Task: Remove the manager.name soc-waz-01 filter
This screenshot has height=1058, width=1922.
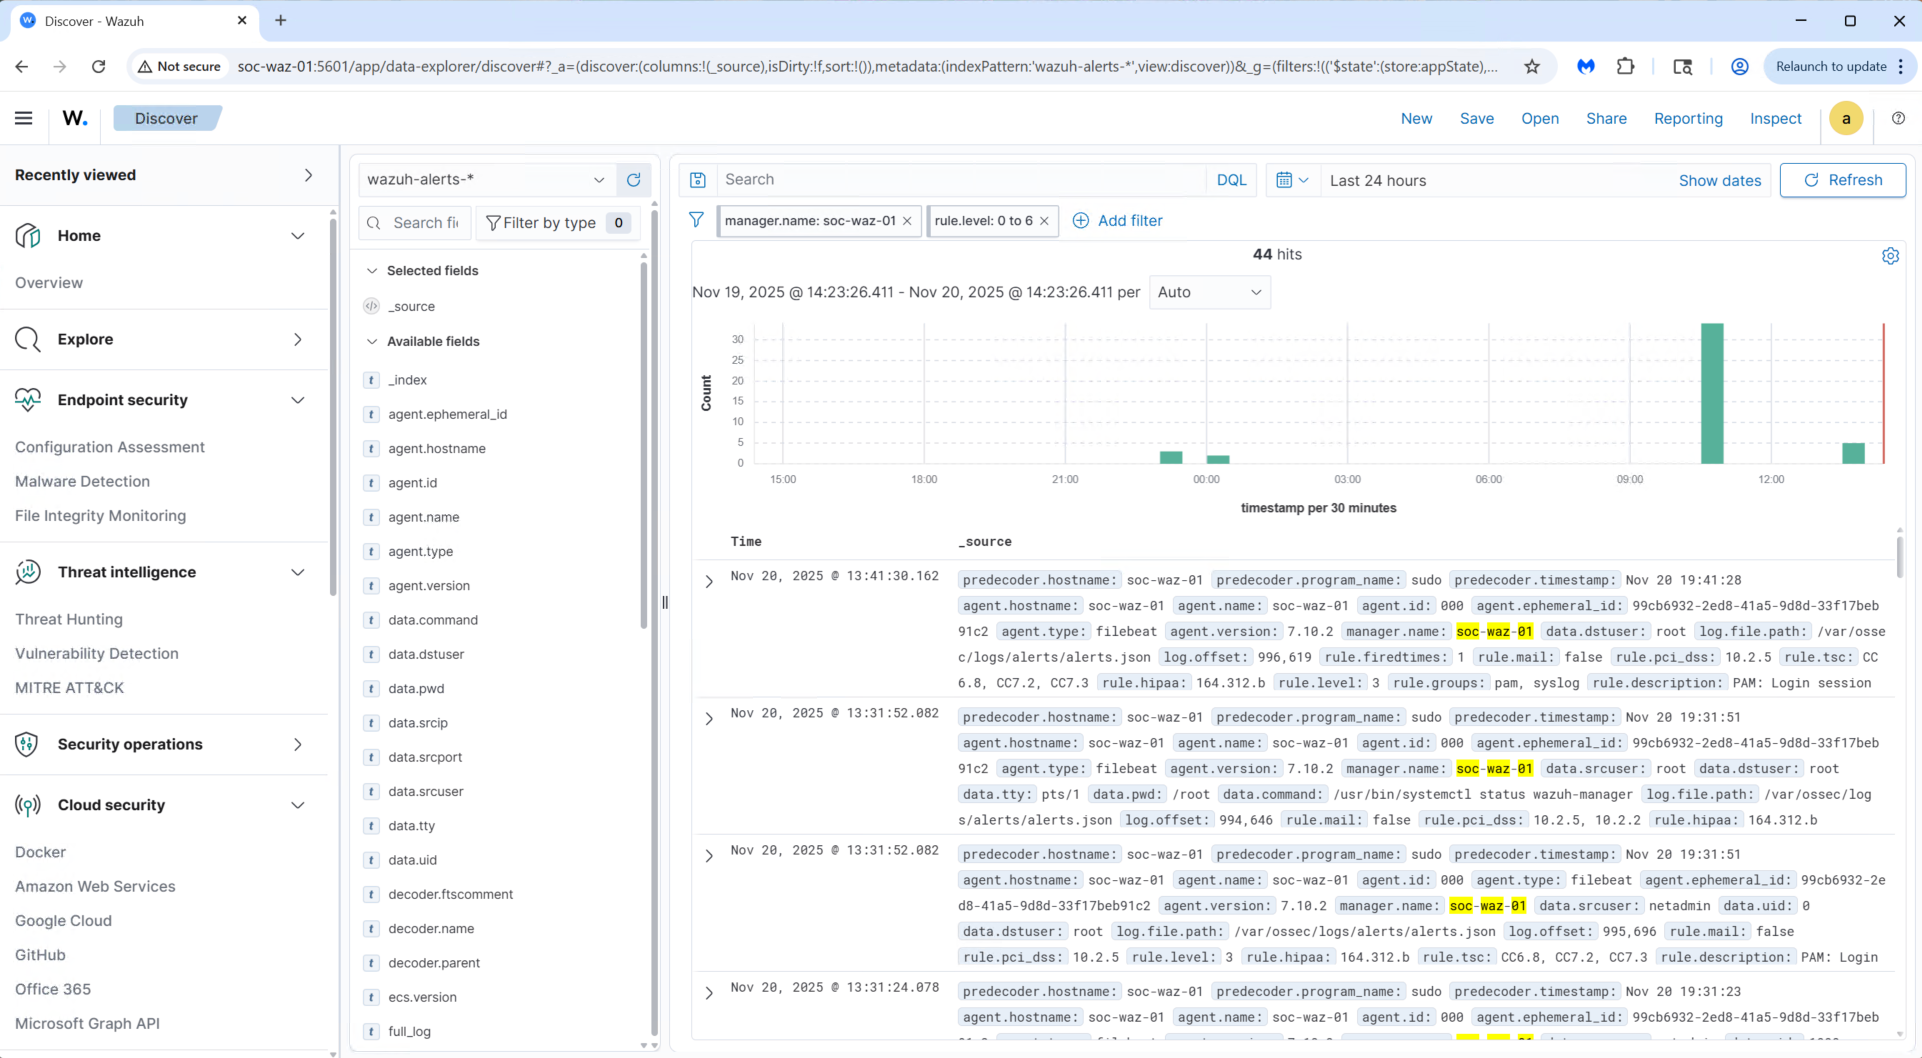Action: pos(907,221)
